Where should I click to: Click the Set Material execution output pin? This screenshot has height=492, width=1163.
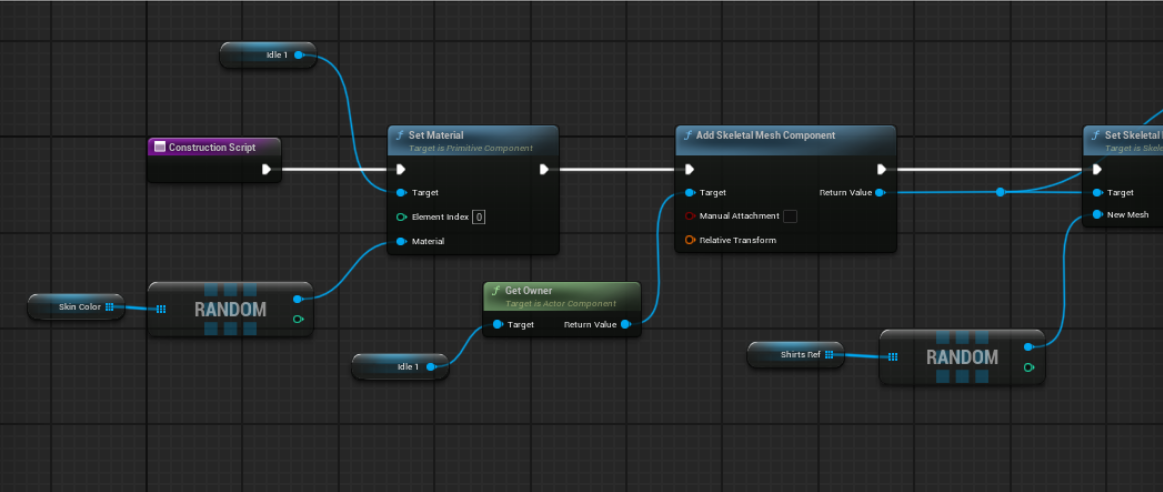click(x=544, y=169)
